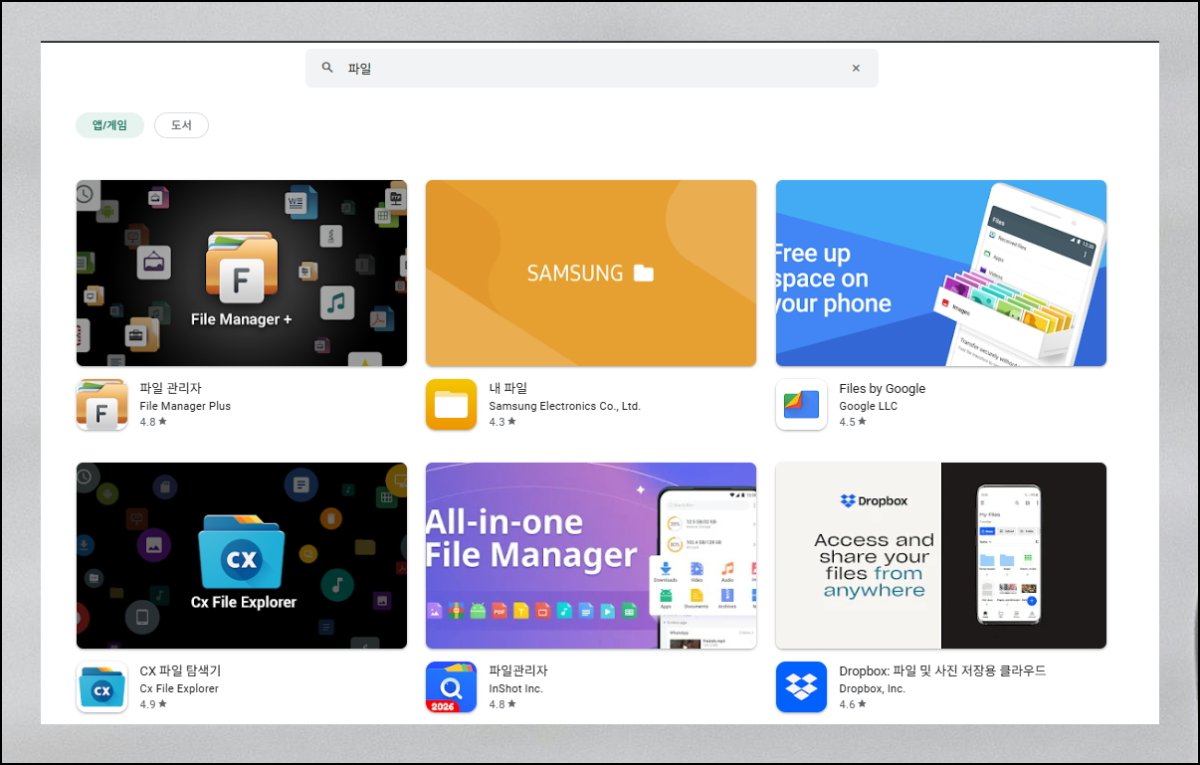Open the Cx File Explorer banner image
The image size is (1200, 765).
(242, 555)
